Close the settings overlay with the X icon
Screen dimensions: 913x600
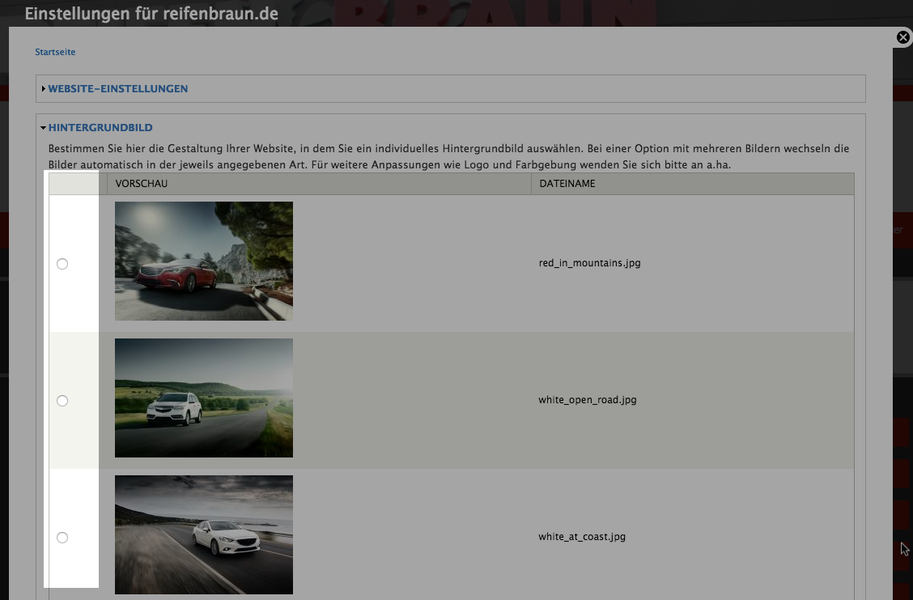pos(902,38)
